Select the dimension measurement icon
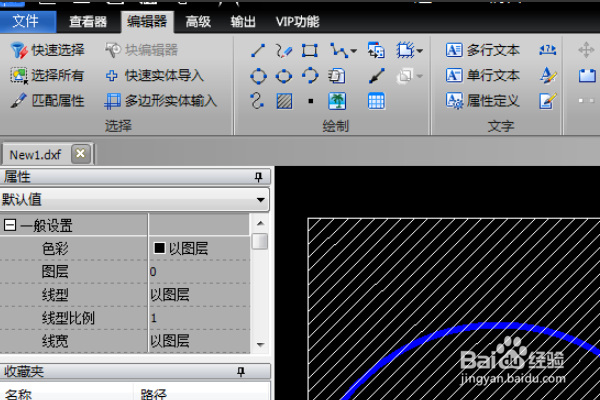This screenshot has width=600, height=400. point(548,50)
